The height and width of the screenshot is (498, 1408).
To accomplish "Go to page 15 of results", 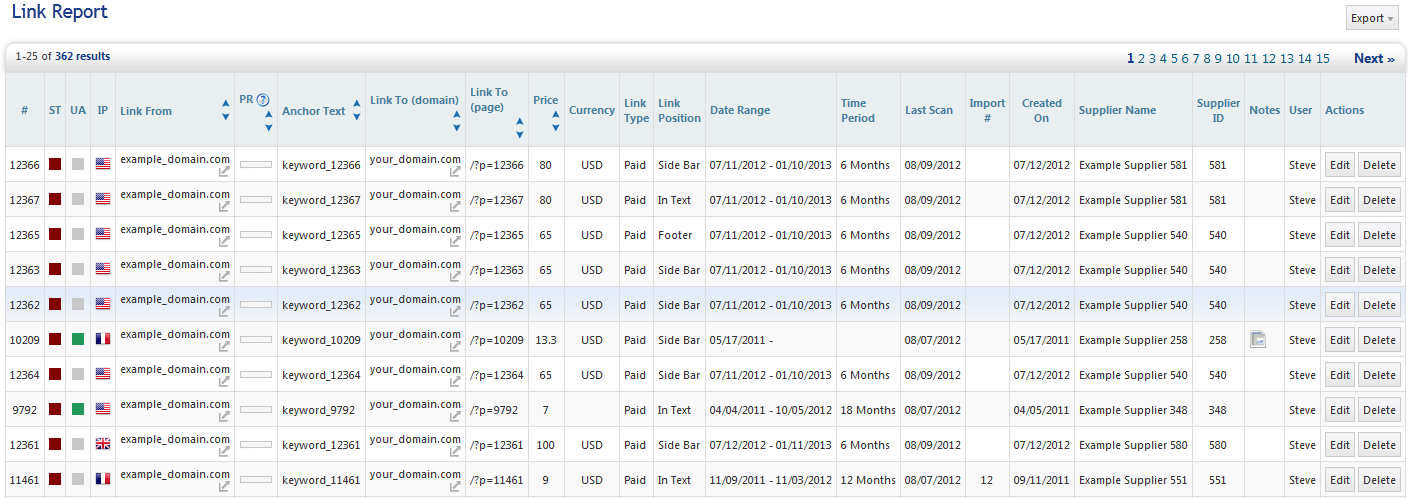I will (x=1322, y=58).
